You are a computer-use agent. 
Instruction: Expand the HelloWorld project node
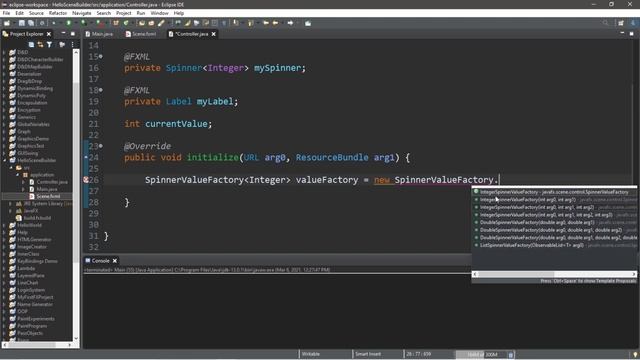point(4,225)
